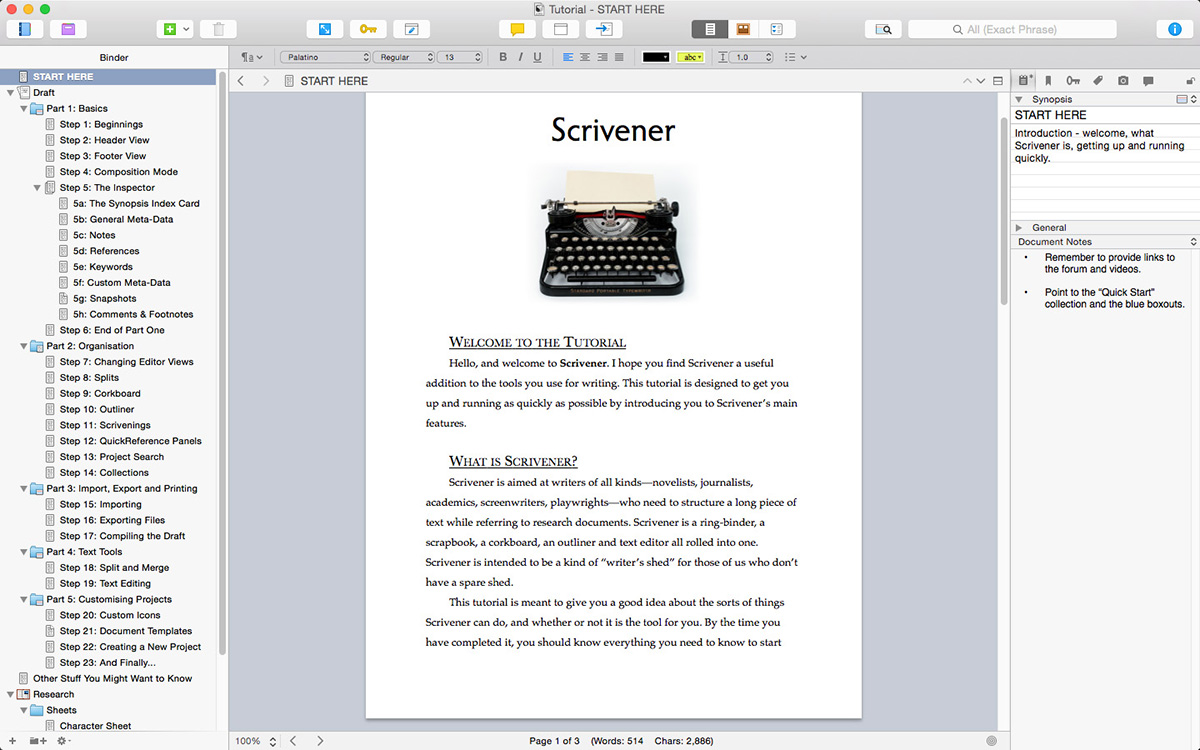Collapse Step 5: The Inspector group
The width and height of the screenshot is (1200, 750).
click(37, 187)
